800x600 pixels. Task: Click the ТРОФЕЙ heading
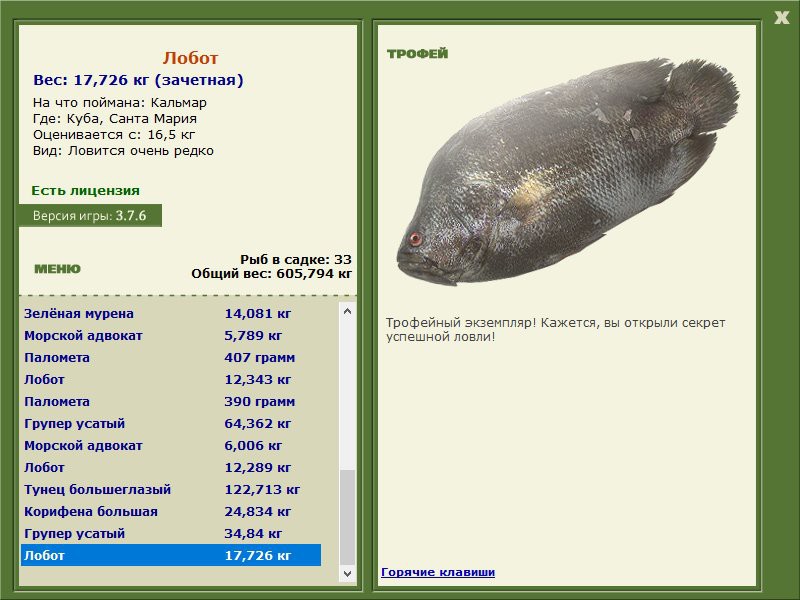(417, 54)
